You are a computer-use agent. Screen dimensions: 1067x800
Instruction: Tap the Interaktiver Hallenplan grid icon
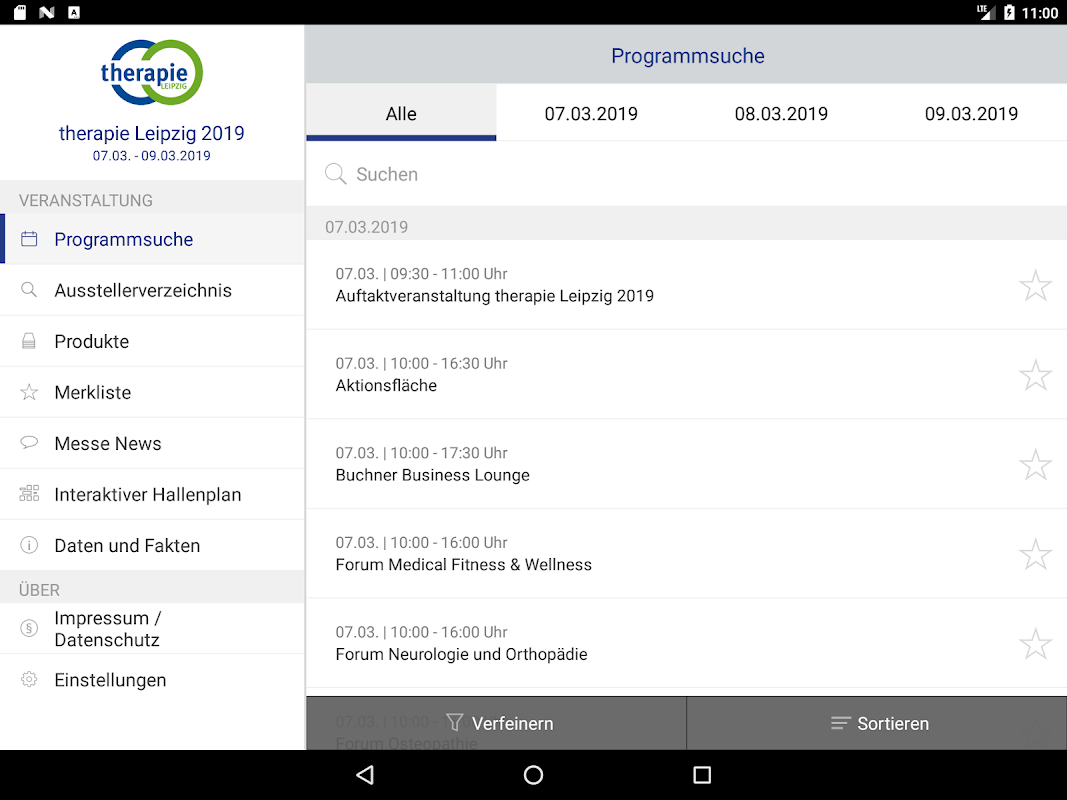(x=29, y=494)
